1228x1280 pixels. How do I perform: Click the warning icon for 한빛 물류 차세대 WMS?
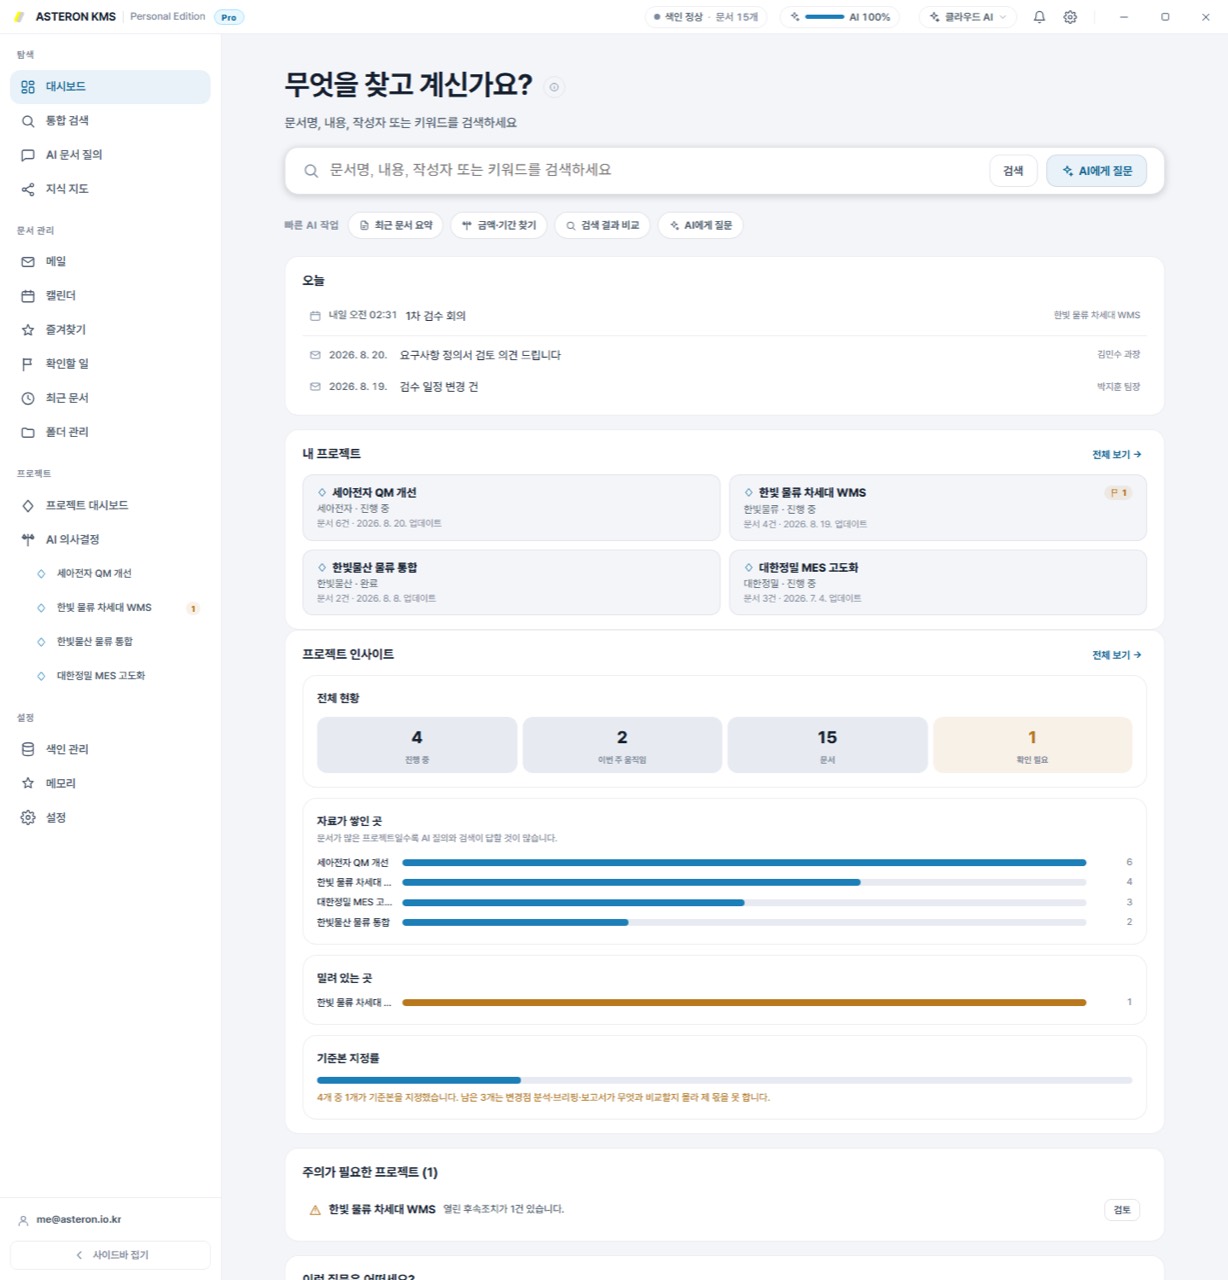(x=315, y=1210)
